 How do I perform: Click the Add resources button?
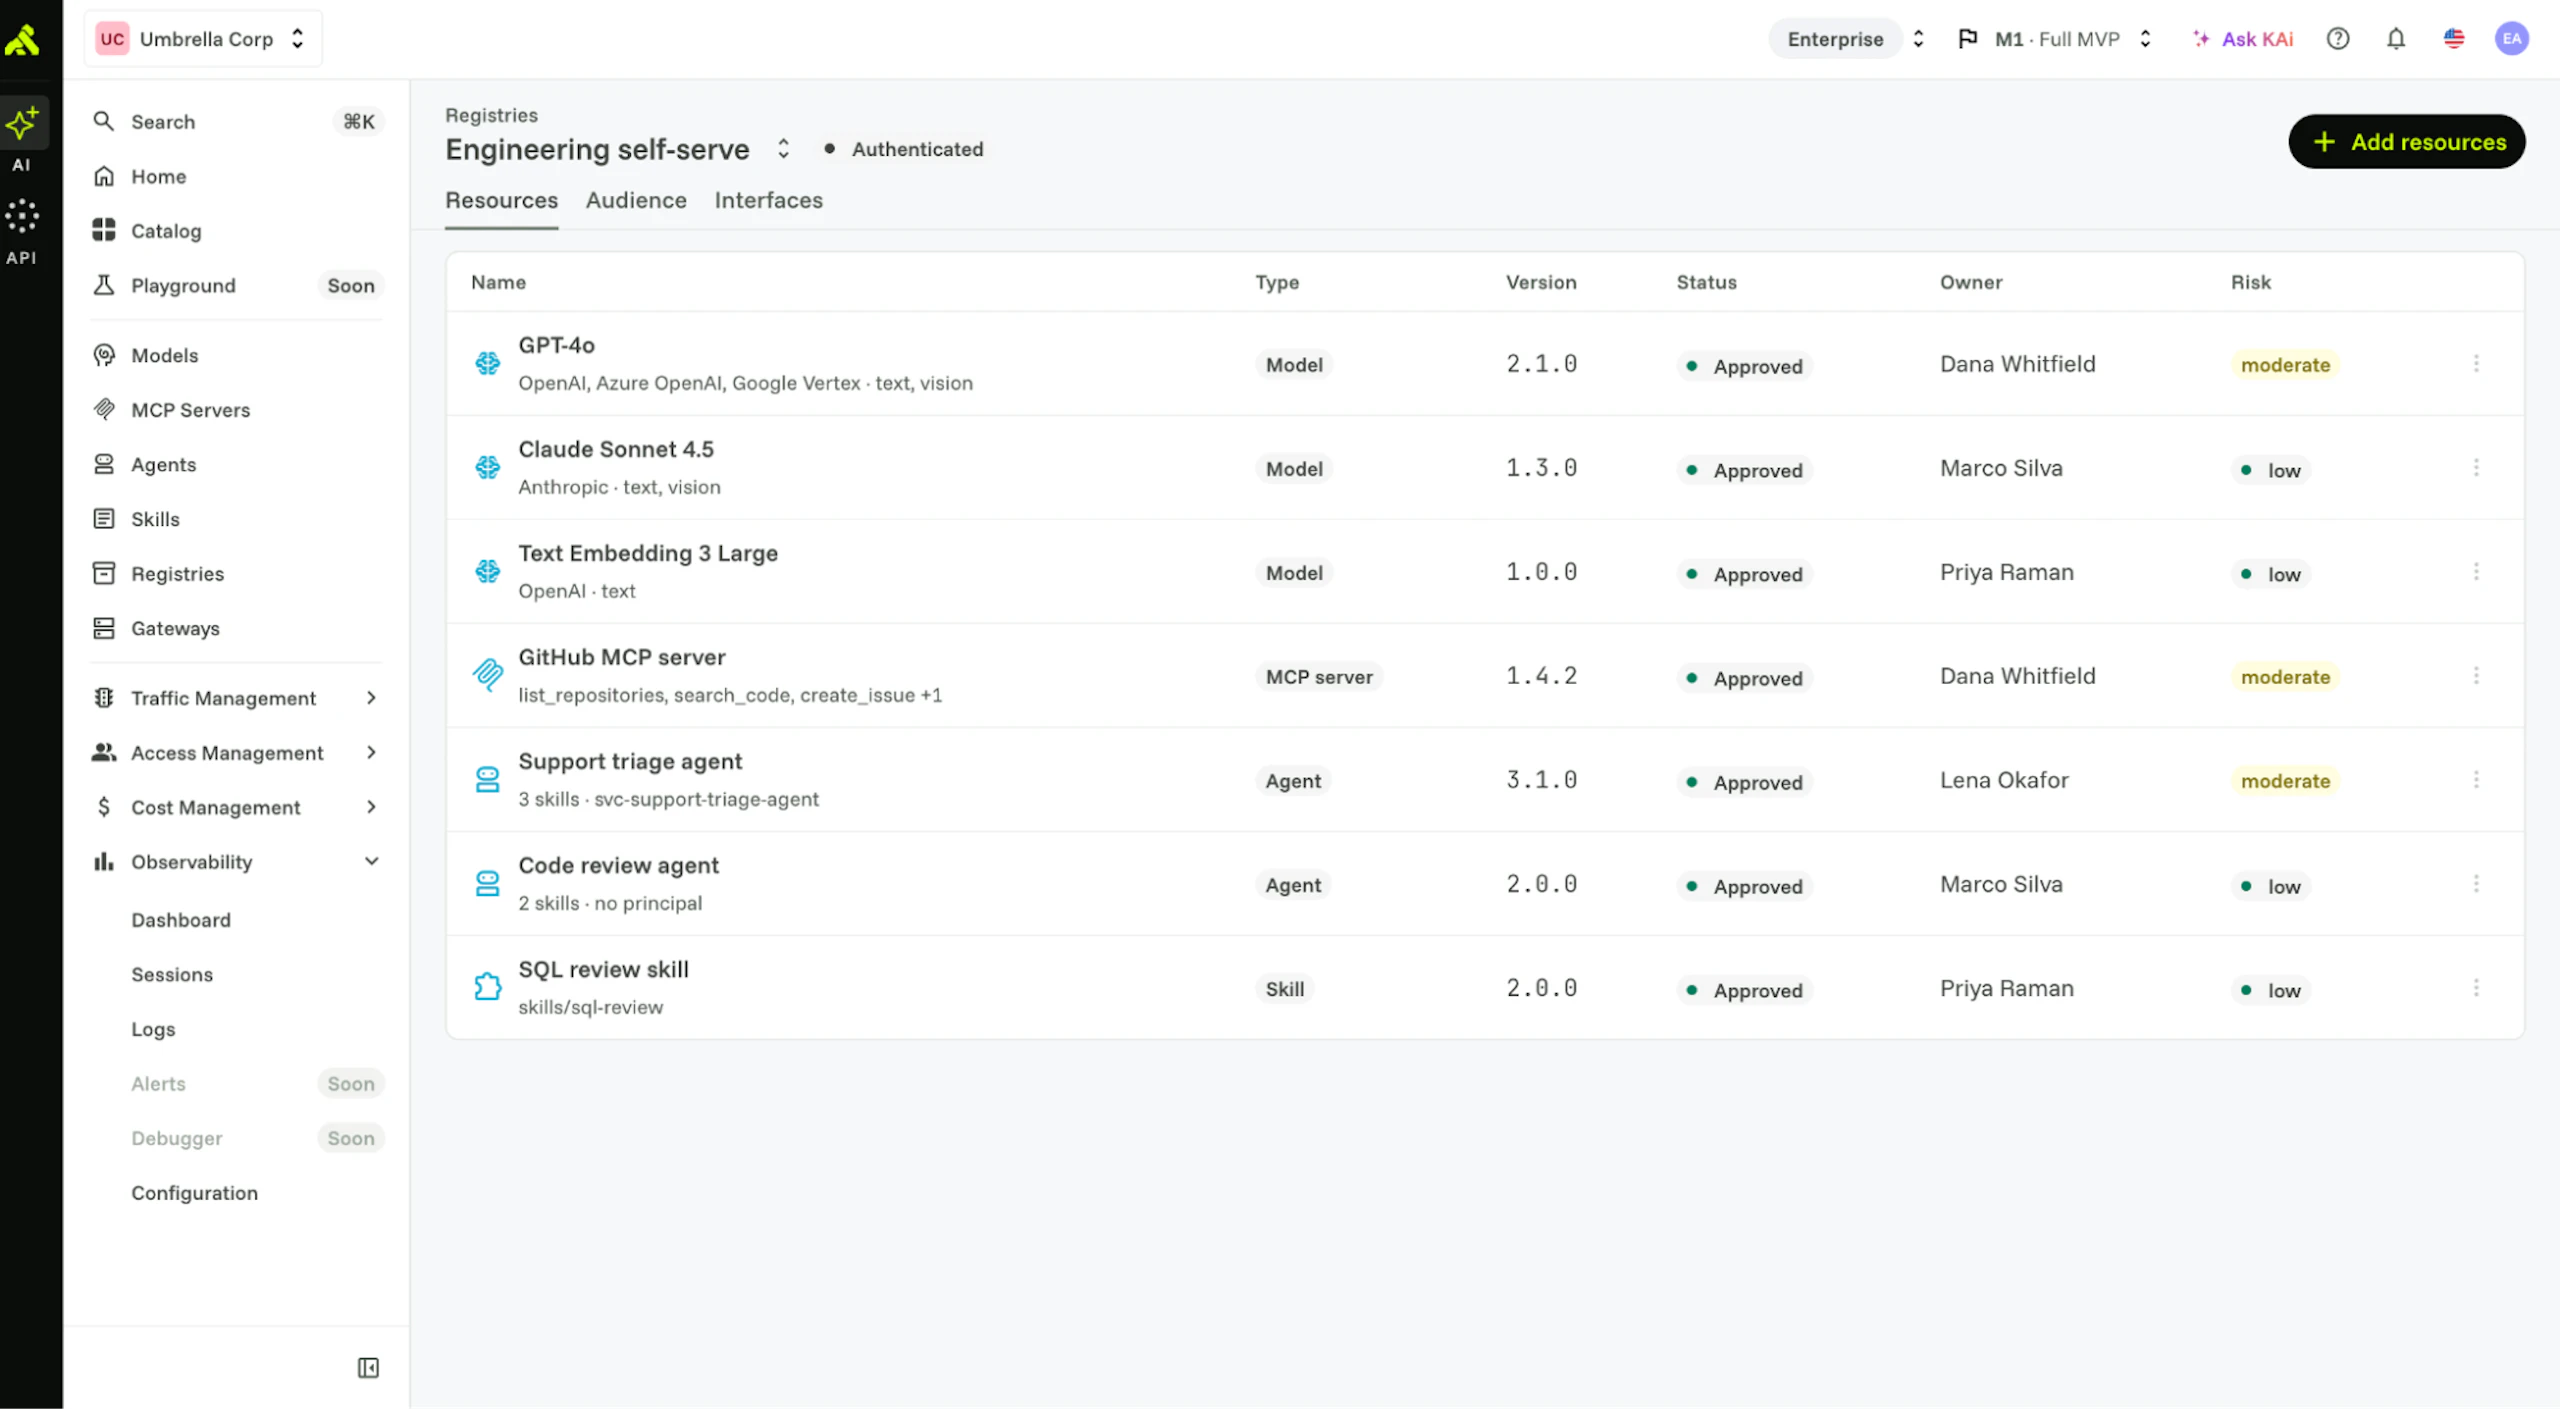pyautogui.click(x=2407, y=142)
